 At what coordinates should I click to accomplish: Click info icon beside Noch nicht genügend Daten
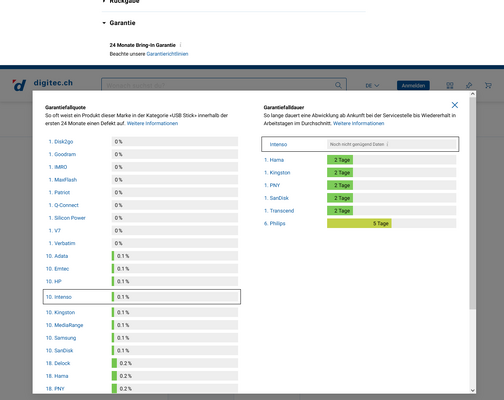387,144
